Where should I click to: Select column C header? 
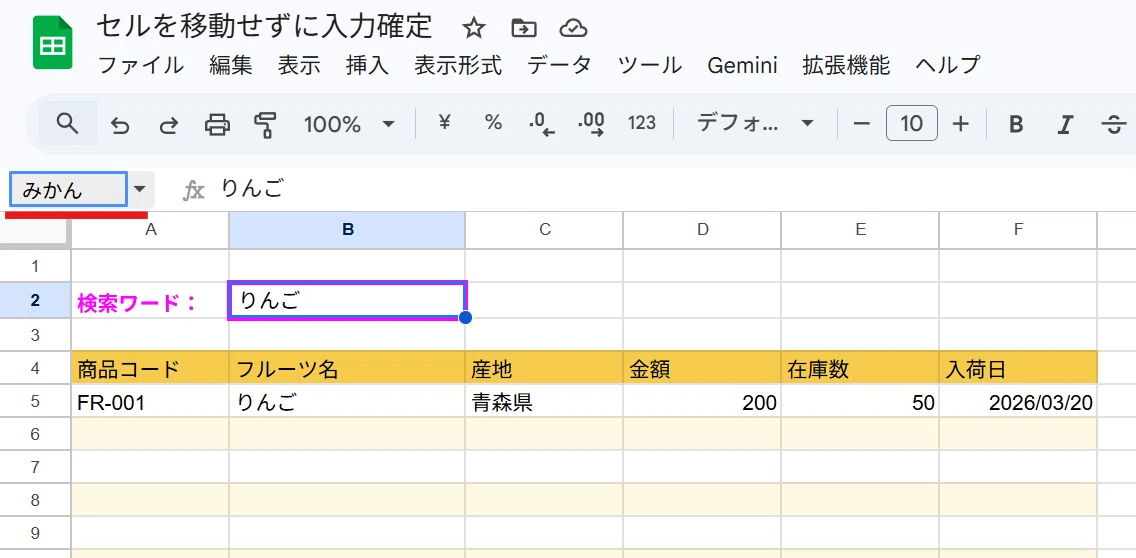[x=544, y=230]
